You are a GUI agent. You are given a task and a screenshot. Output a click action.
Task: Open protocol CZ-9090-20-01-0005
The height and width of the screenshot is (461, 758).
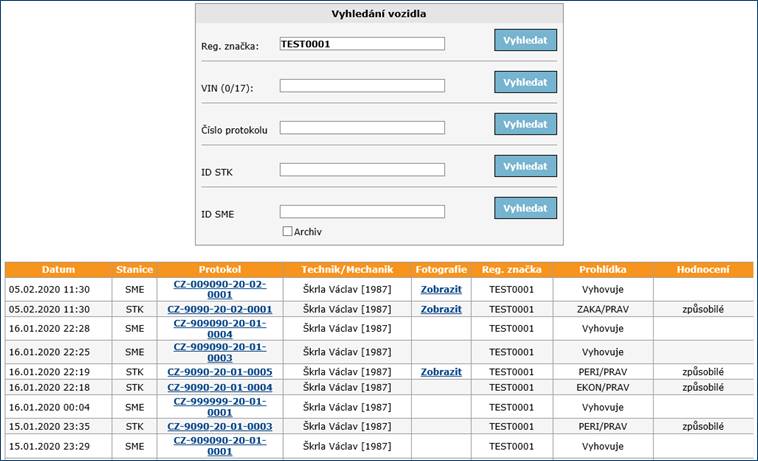[220, 372]
